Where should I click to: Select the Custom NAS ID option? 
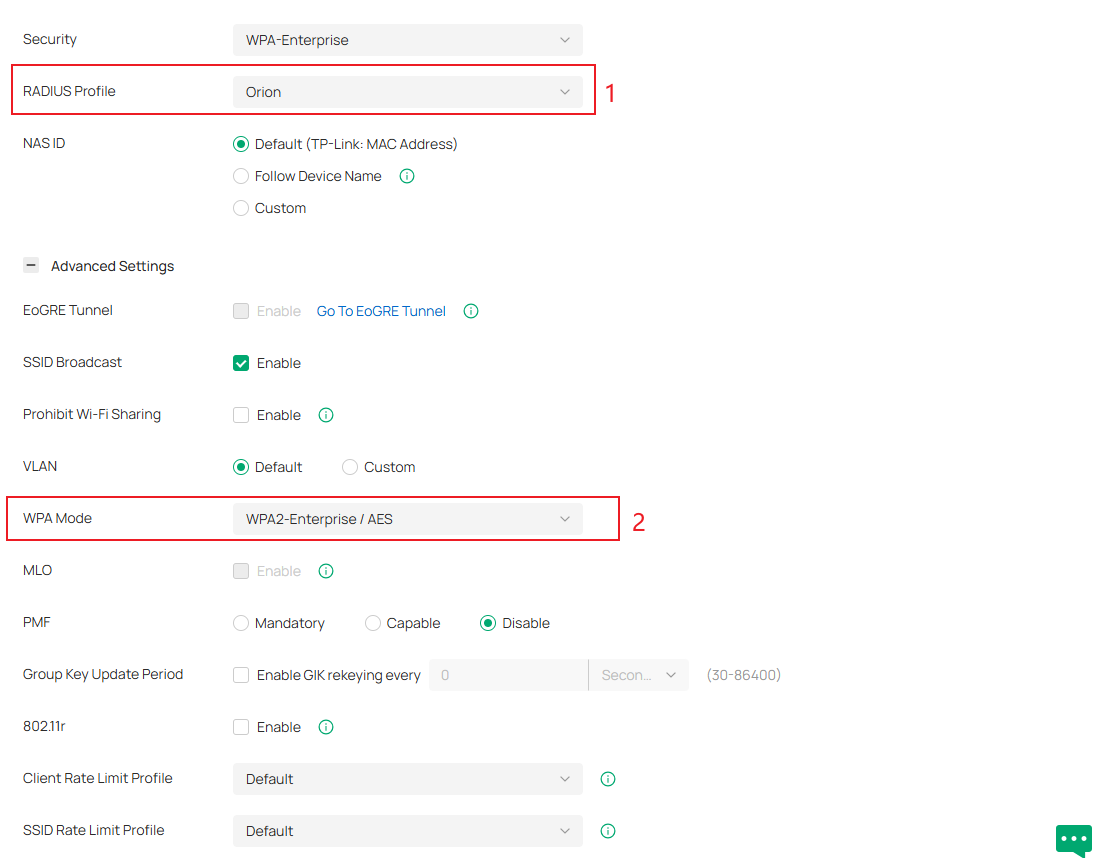[x=240, y=208]
